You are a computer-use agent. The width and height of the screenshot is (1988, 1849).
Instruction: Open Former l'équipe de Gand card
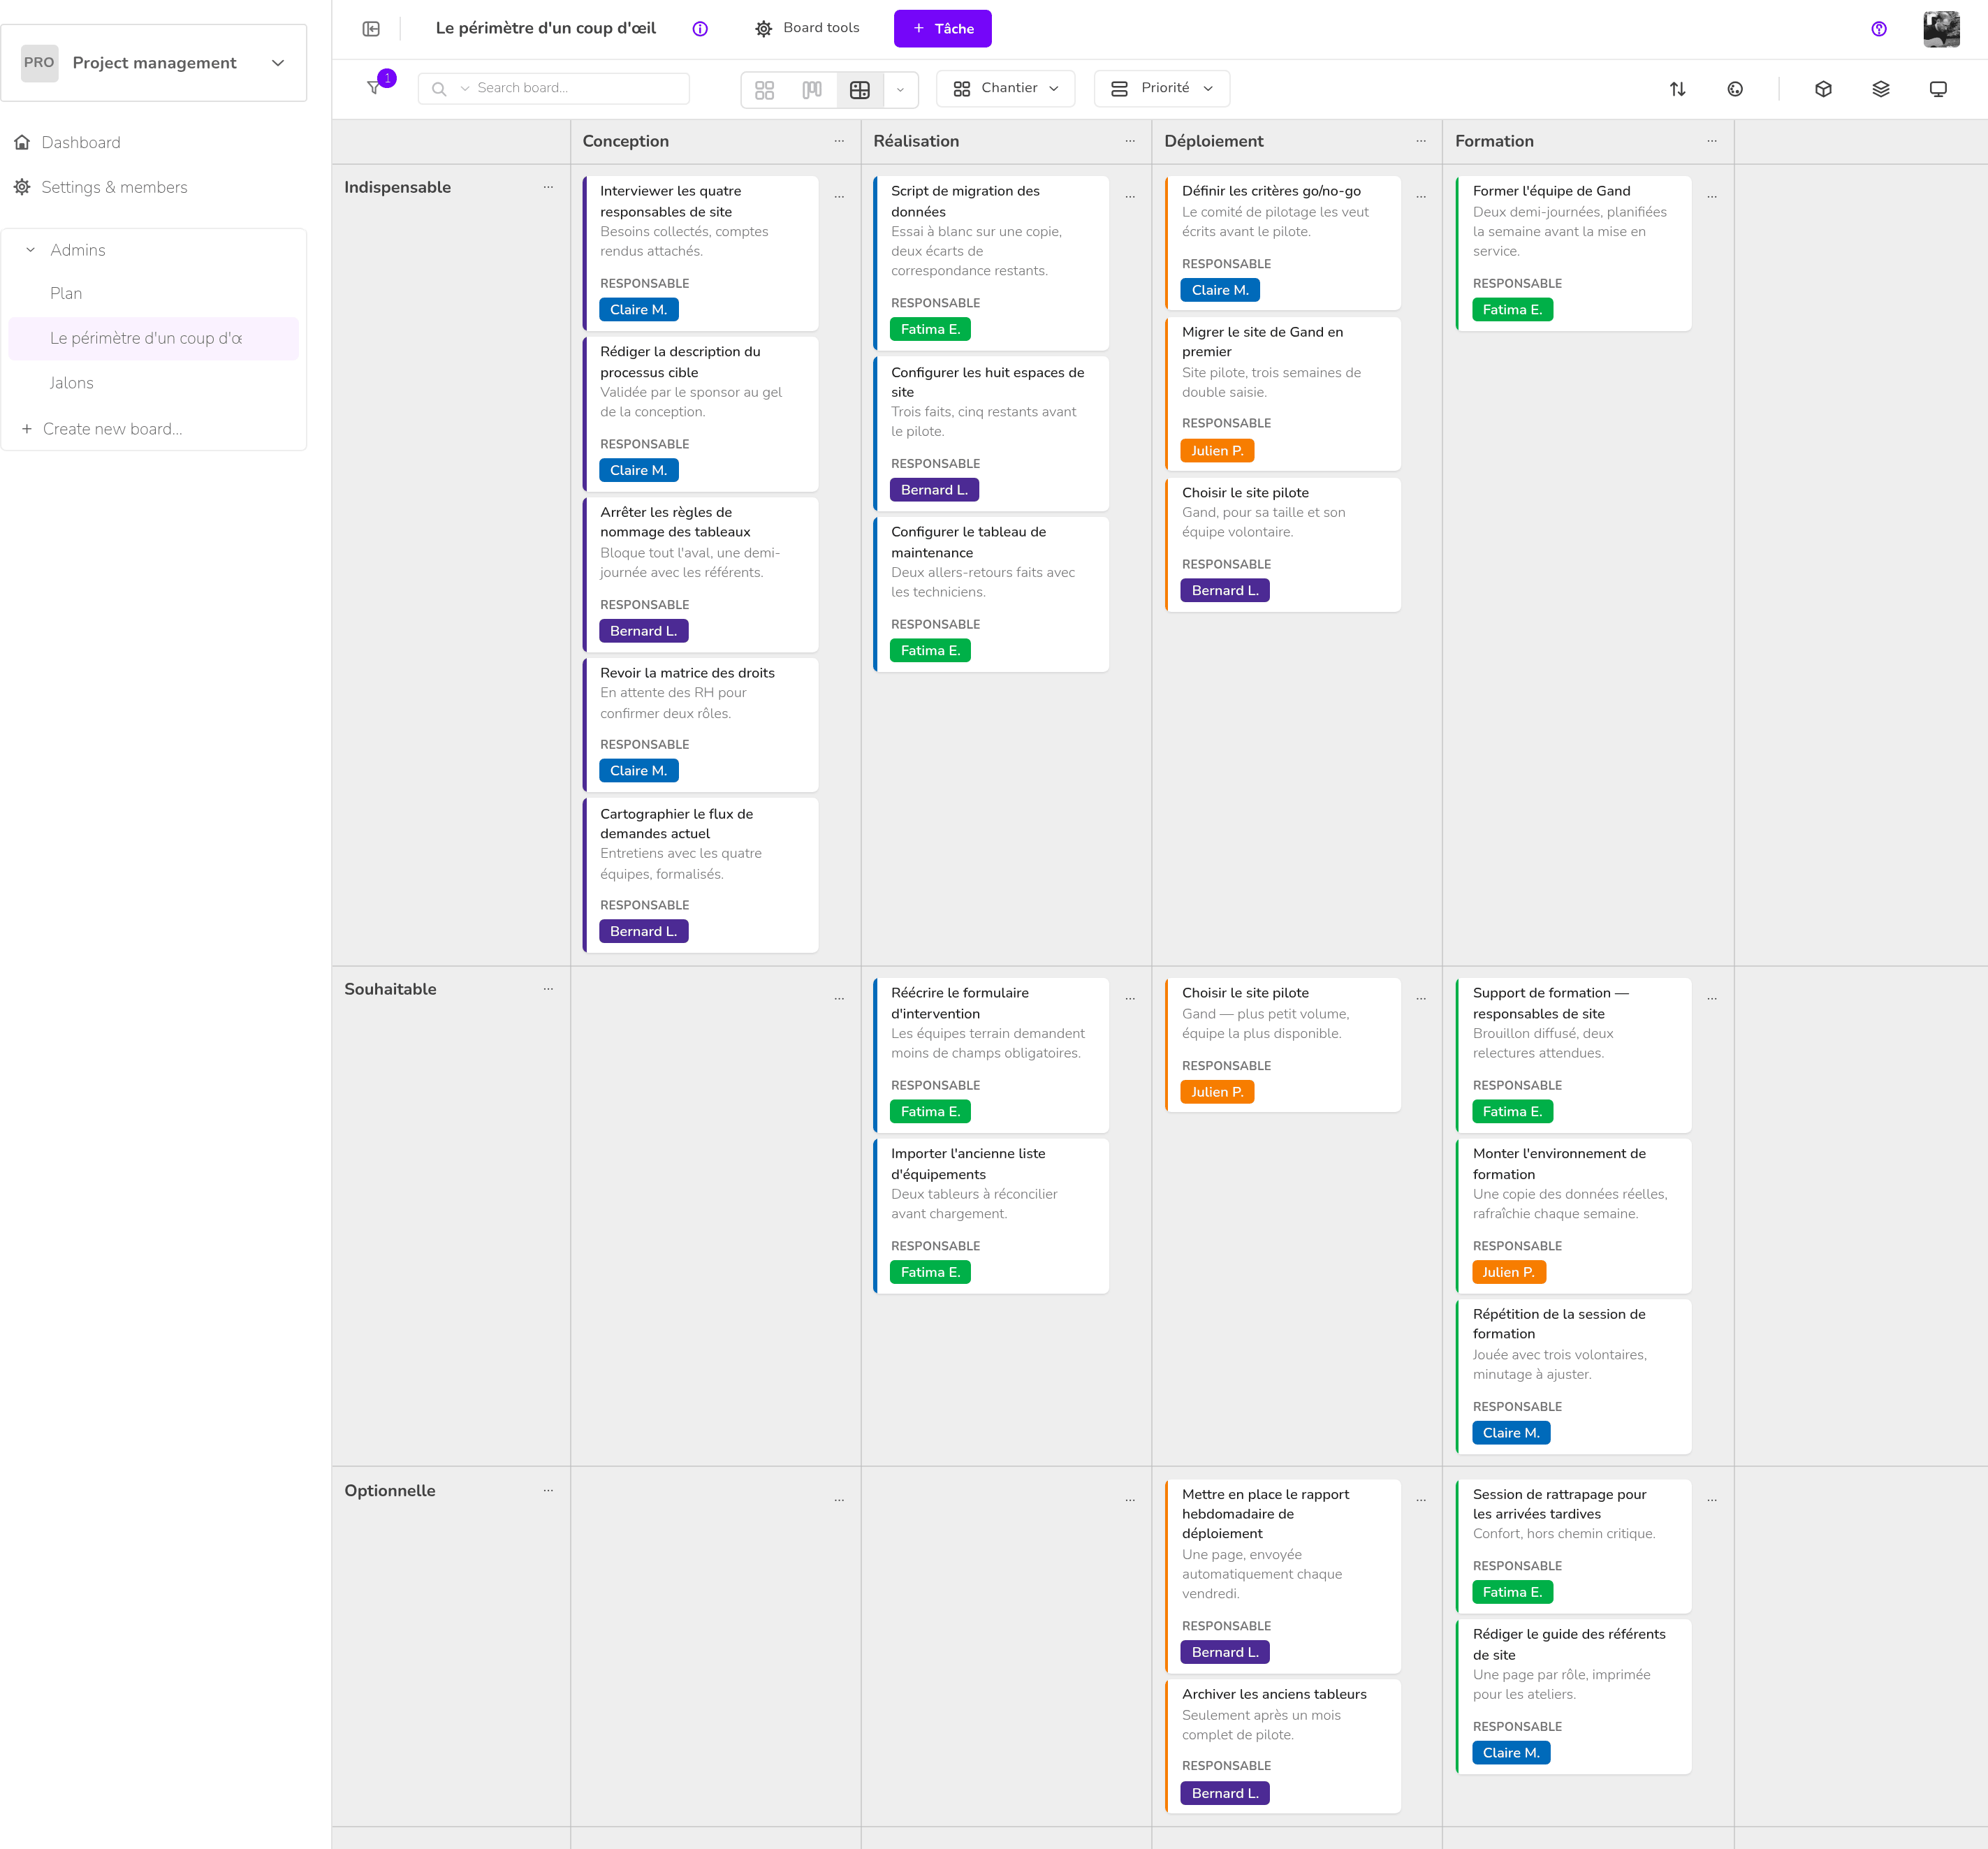pos(1574,253)
